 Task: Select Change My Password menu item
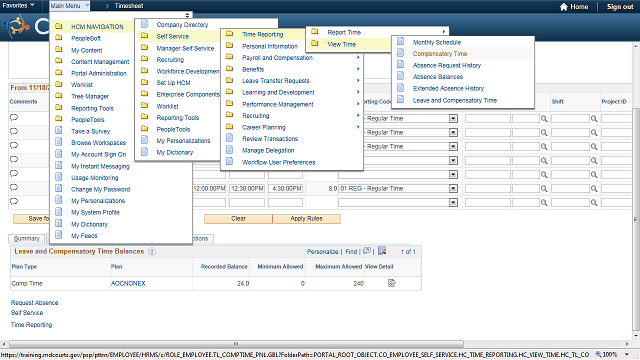[100, 189]
